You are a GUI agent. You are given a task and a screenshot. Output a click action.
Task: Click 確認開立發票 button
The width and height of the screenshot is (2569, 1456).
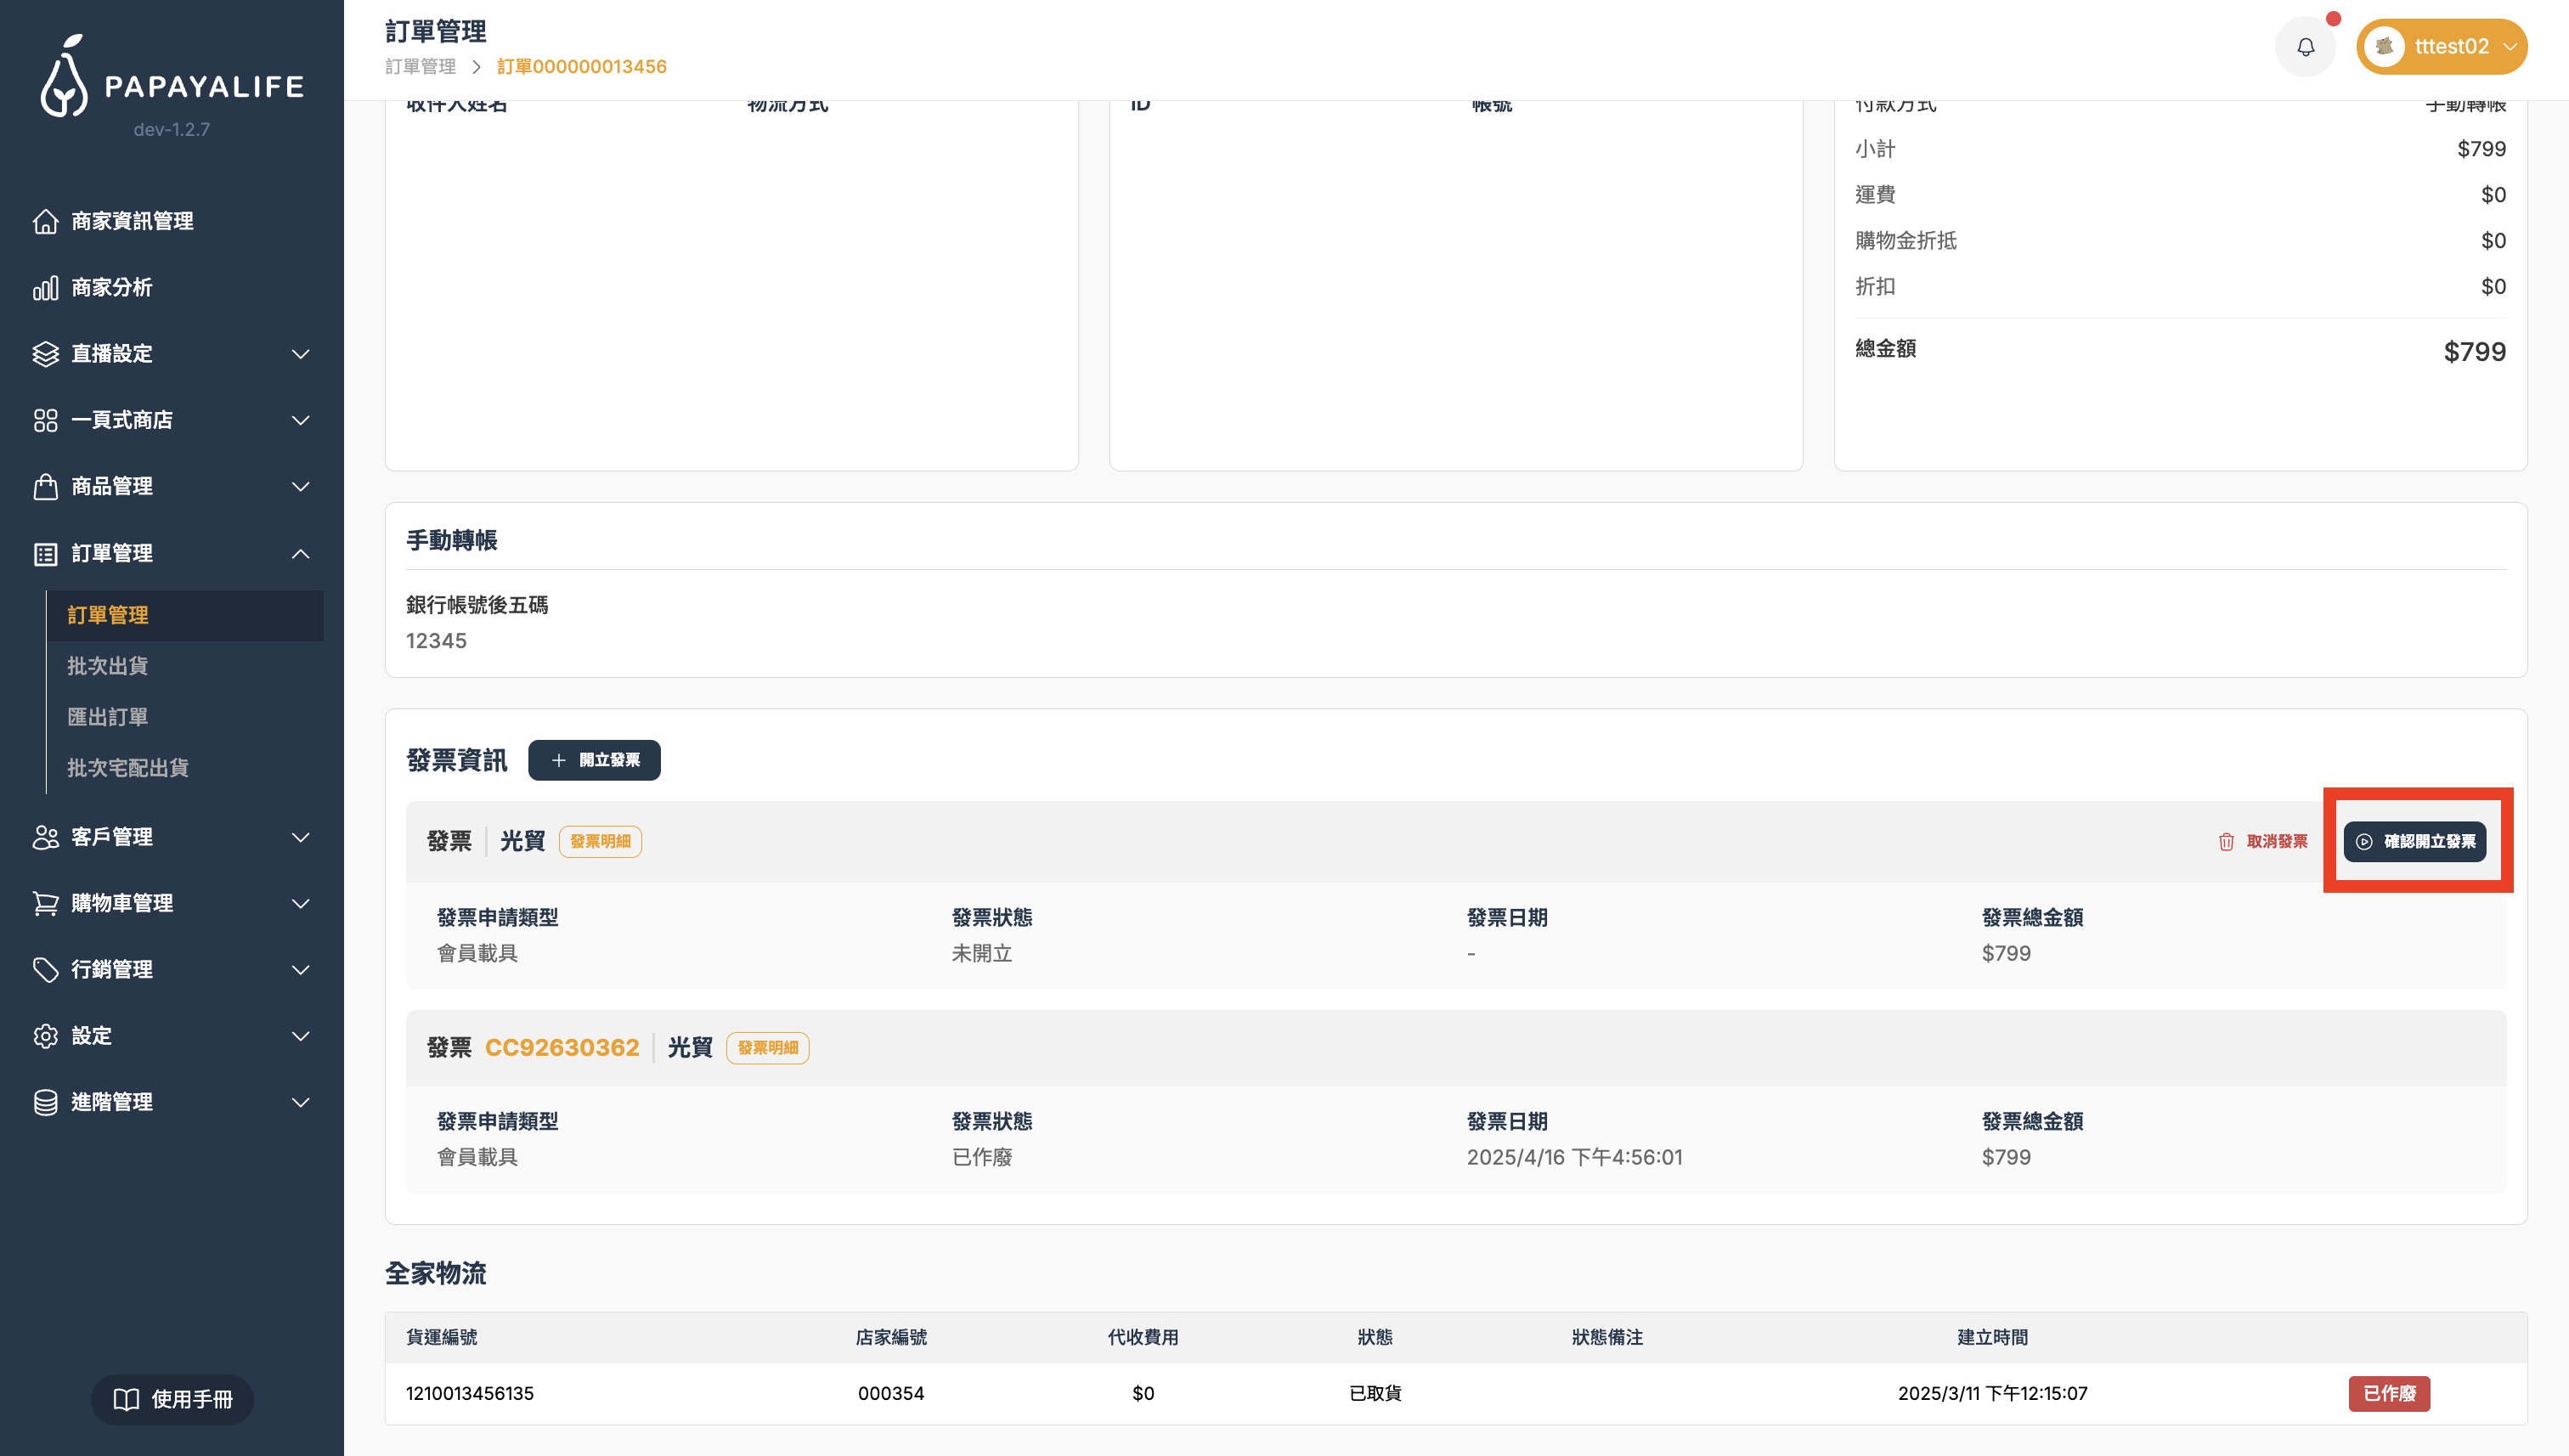tap(2414, 842)
